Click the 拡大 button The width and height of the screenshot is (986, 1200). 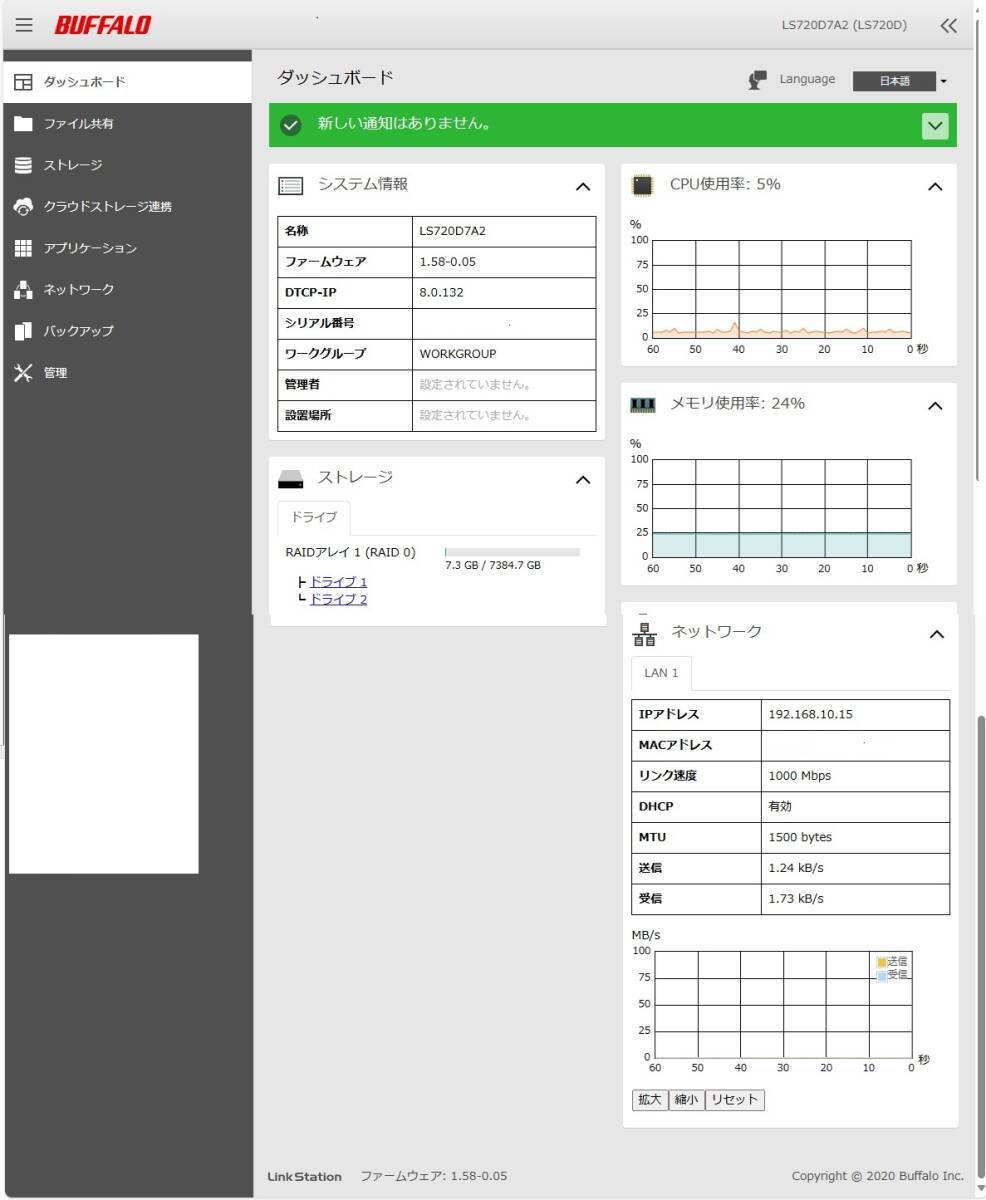point(650,1100)
